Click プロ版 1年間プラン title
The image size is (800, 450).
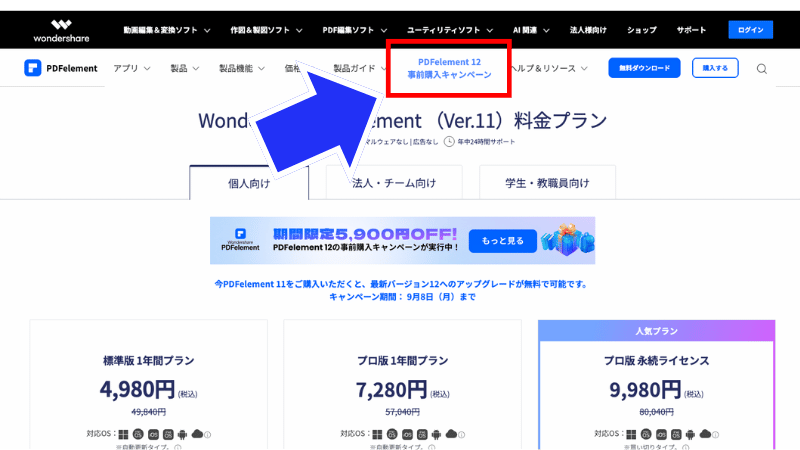(x=403, y=361)
